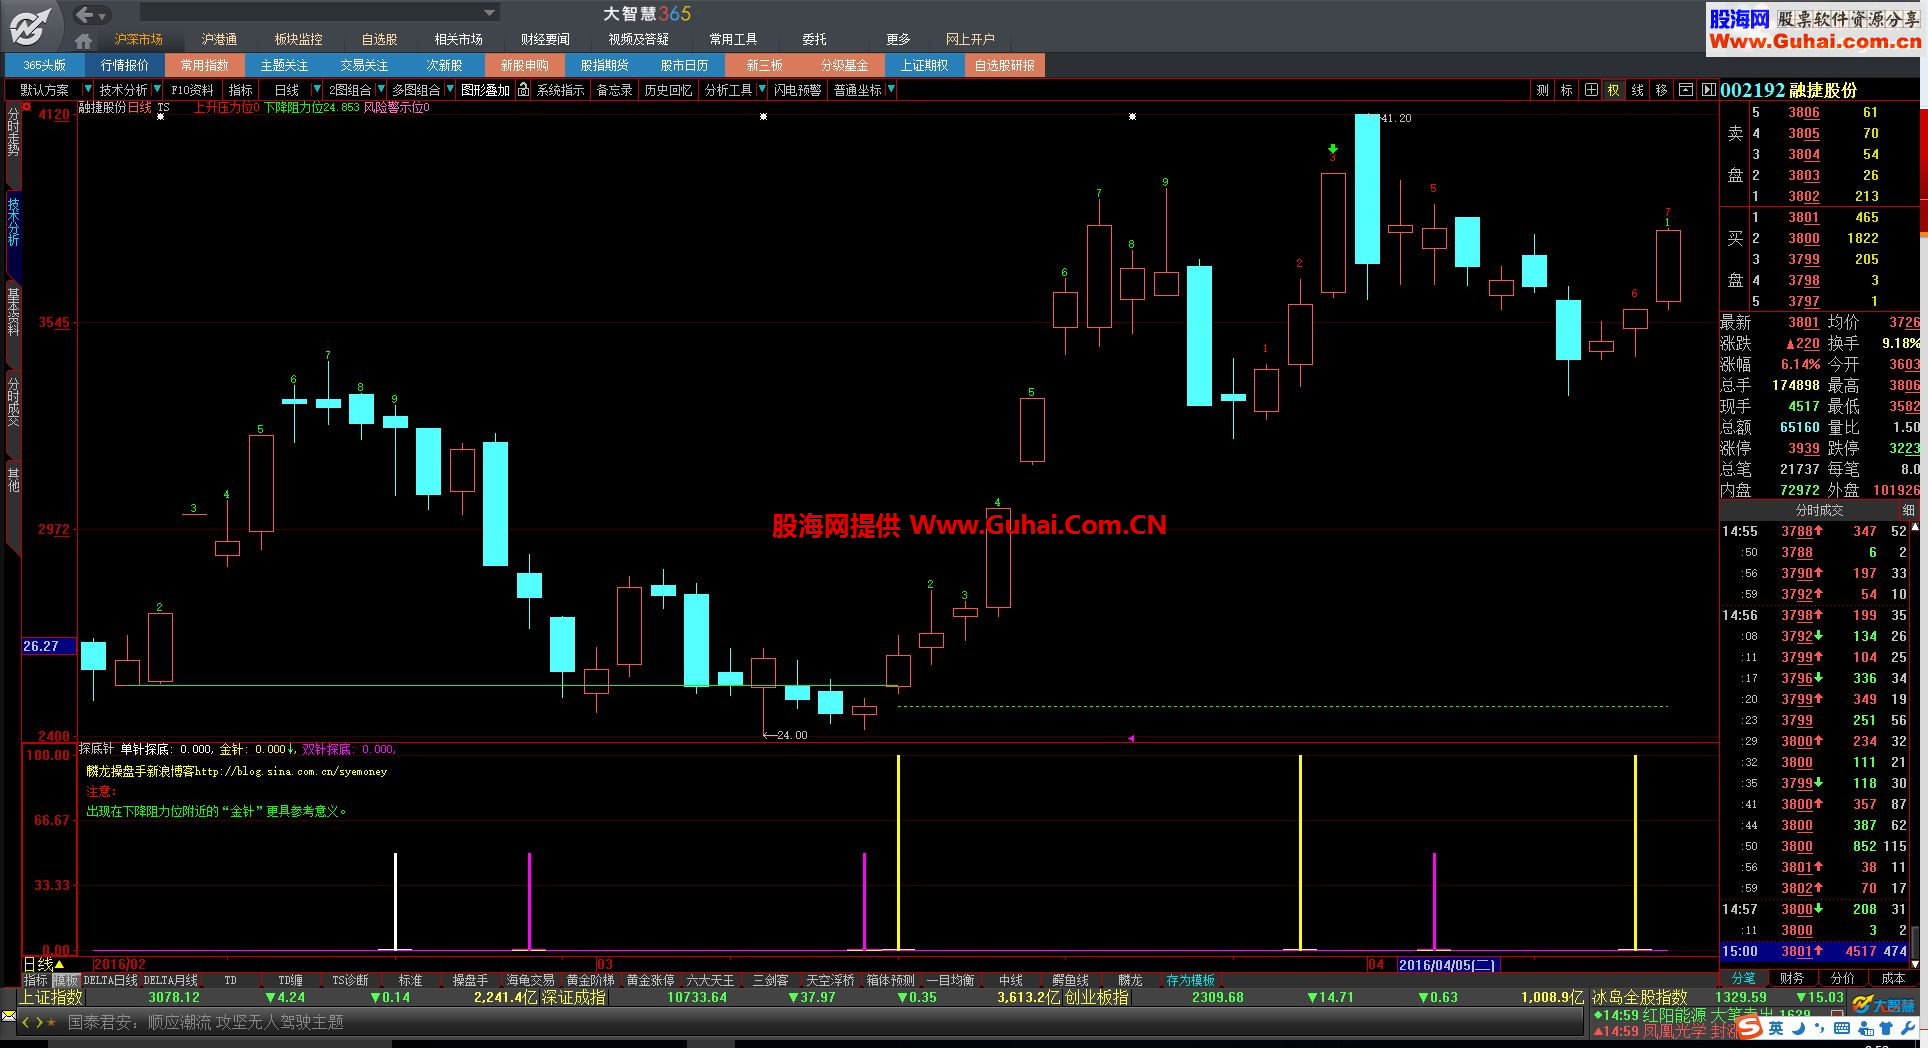Expand the 默认方案 dropdown
The image size is (1928, 1048).
click(x=87, y=90)
